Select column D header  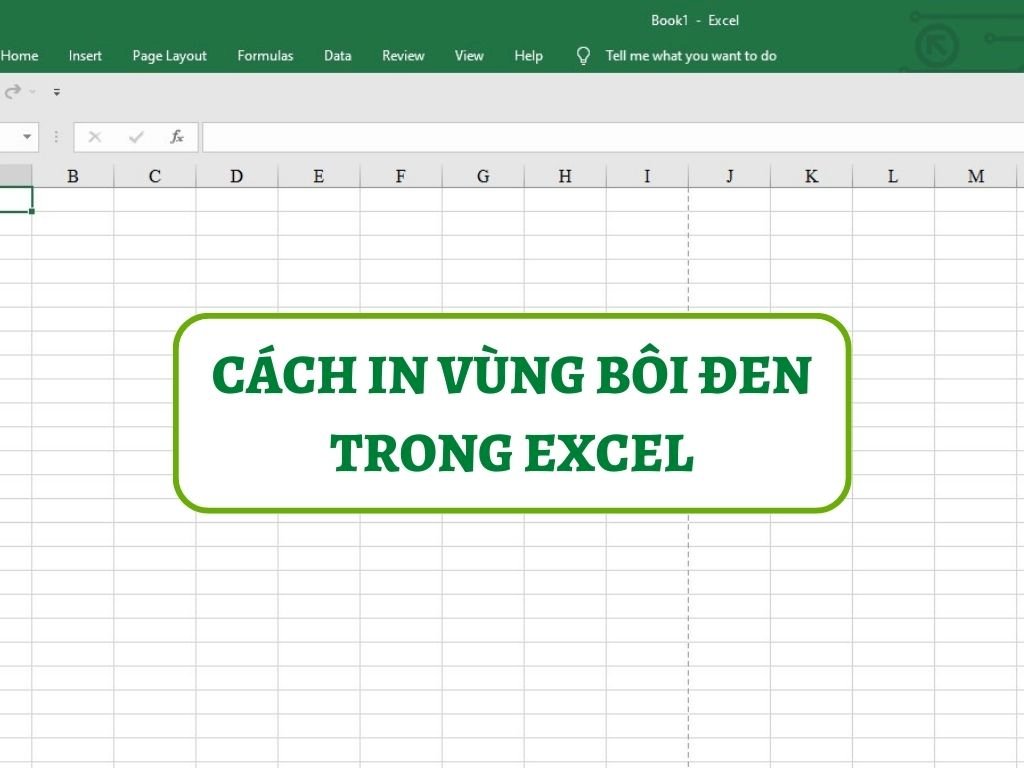(x=237, y=176)
